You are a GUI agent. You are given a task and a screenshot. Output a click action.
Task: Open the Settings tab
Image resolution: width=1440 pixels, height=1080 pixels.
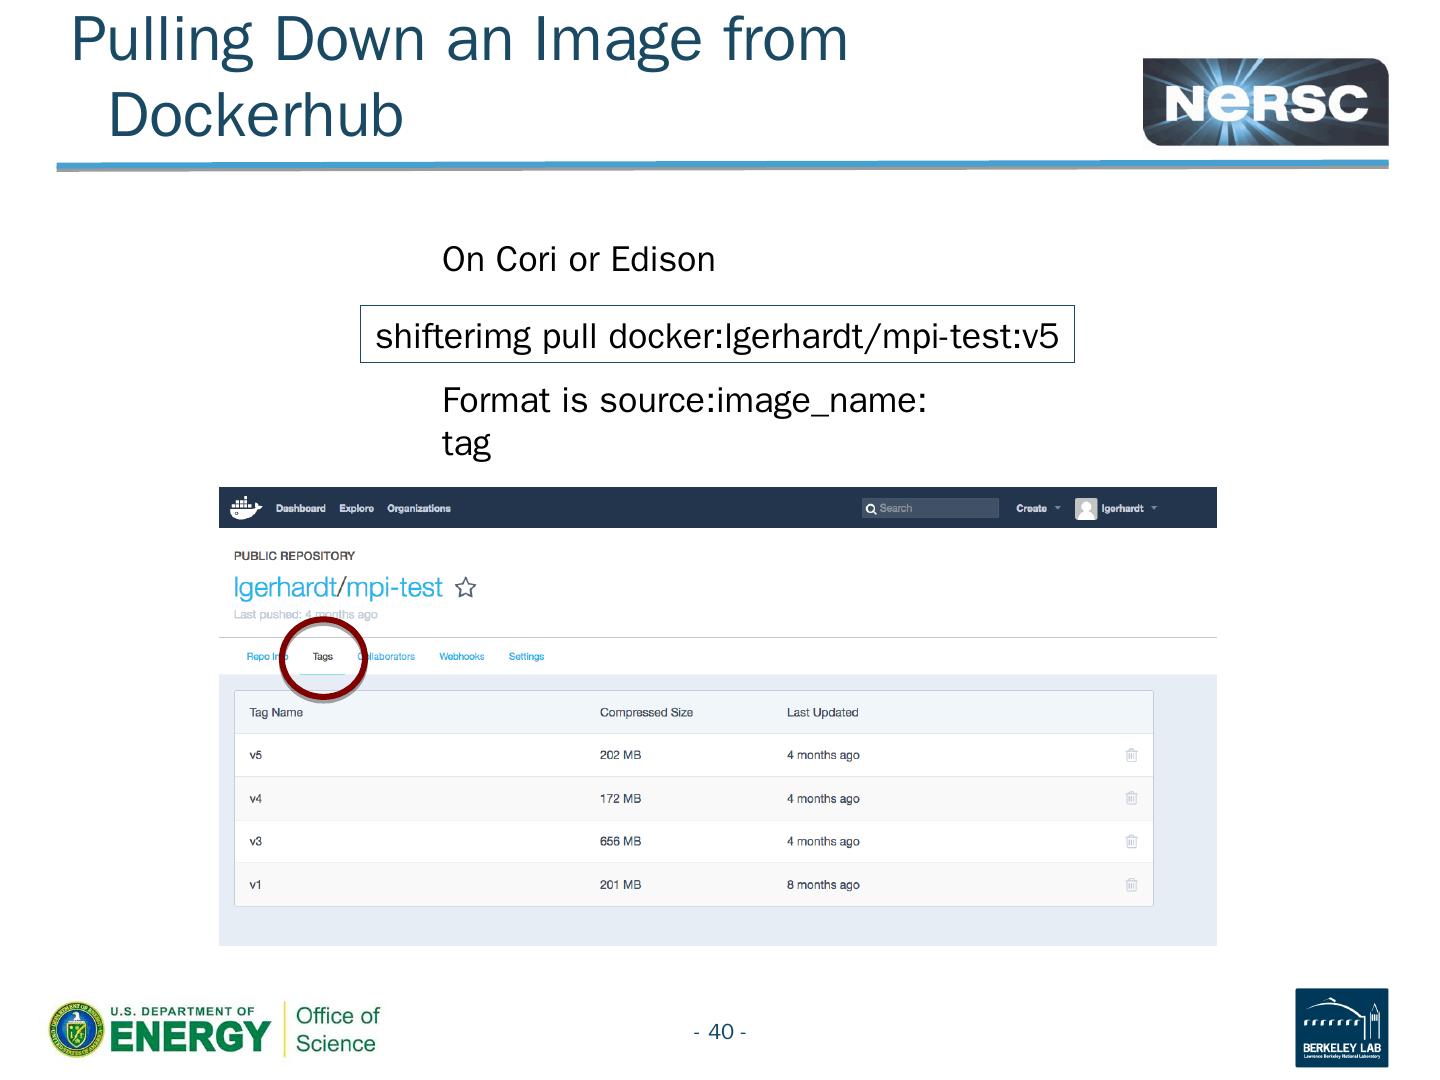click(526, 656)
